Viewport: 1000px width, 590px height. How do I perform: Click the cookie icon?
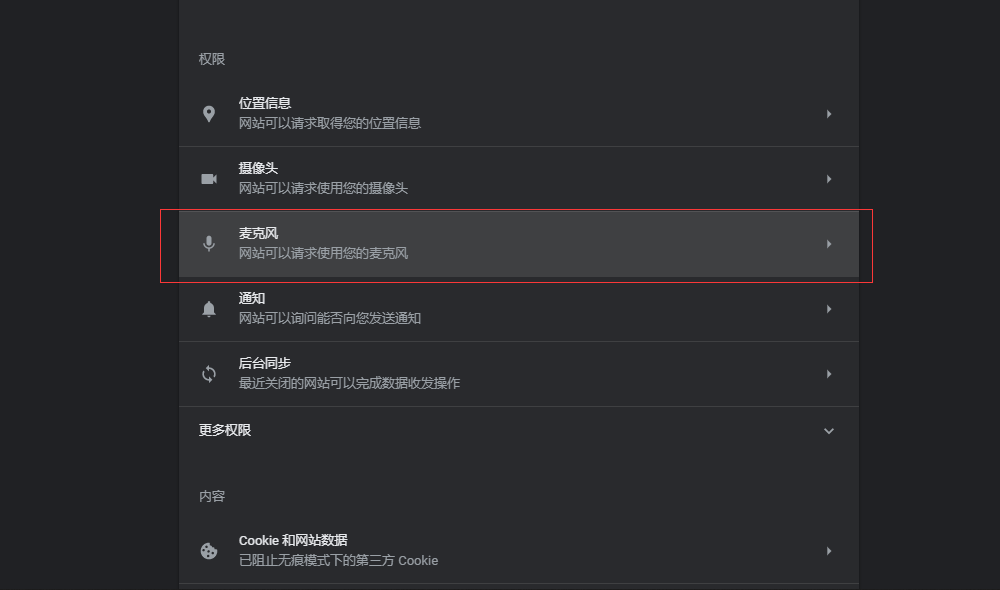[x=209, y=551]
